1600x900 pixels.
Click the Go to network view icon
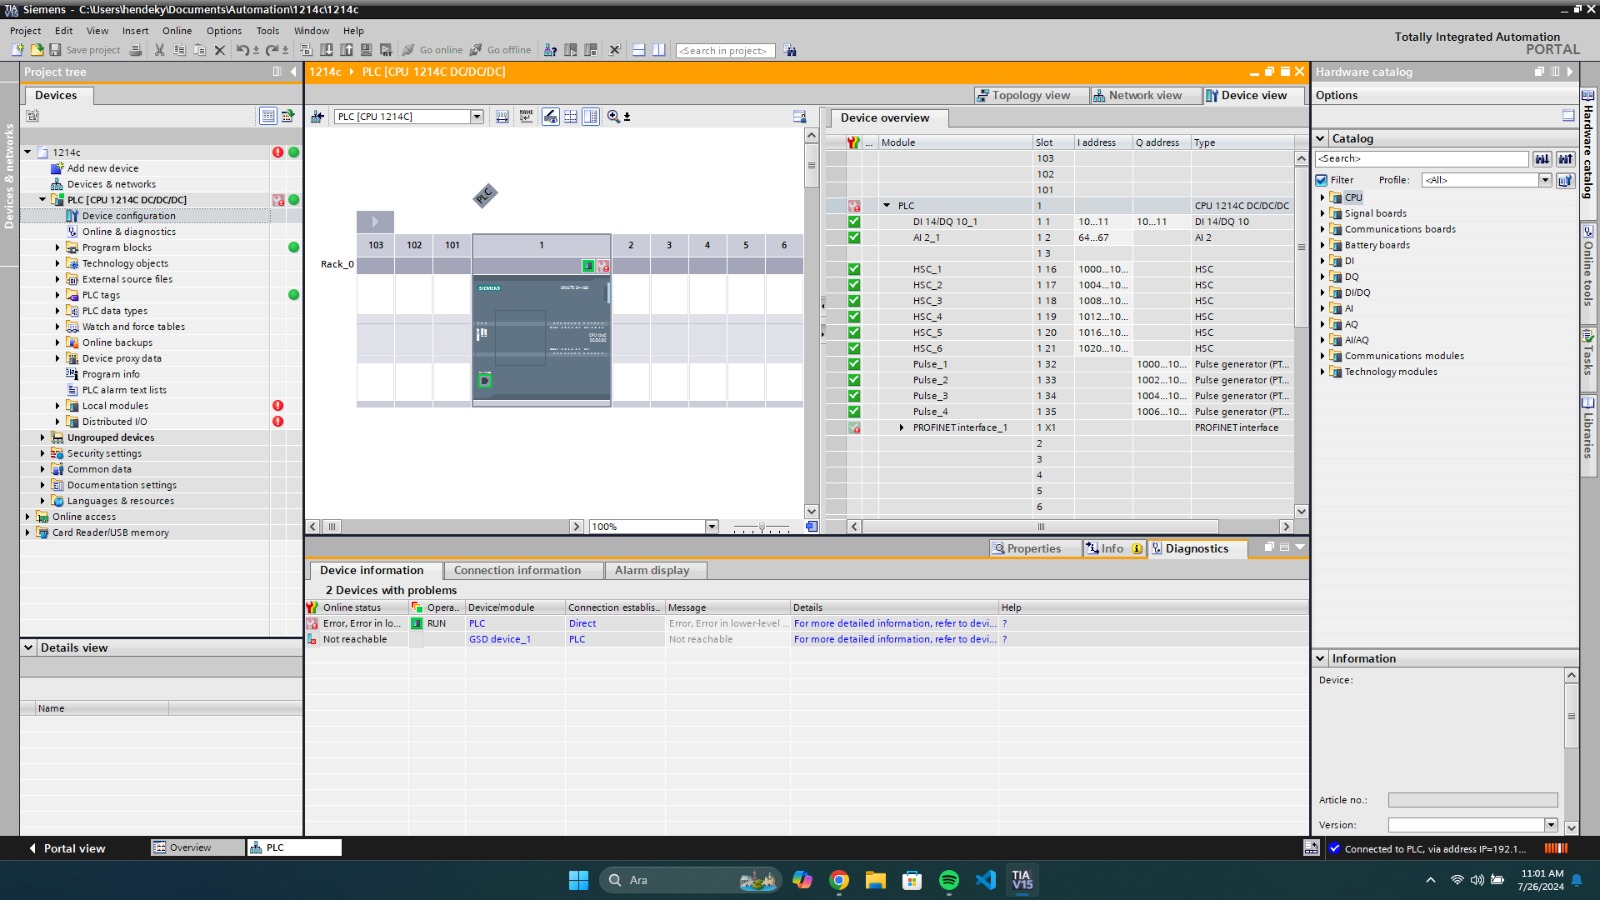pos(318,117)
